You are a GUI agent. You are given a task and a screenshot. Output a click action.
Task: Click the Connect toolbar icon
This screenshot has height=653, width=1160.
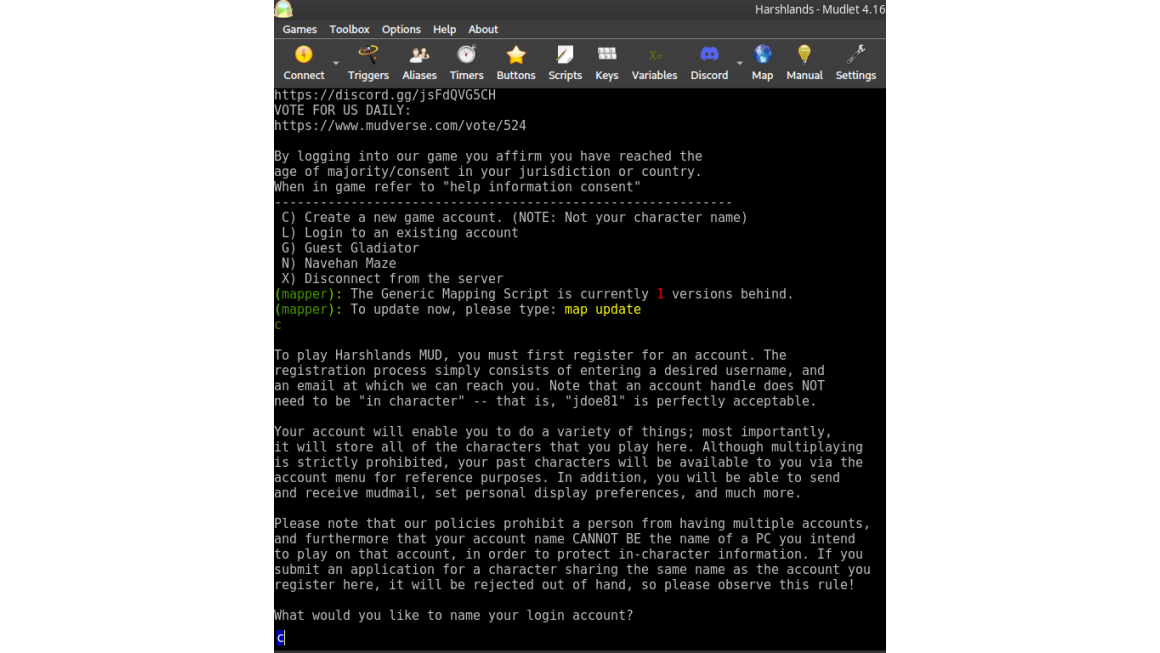(x=303, y=63)
